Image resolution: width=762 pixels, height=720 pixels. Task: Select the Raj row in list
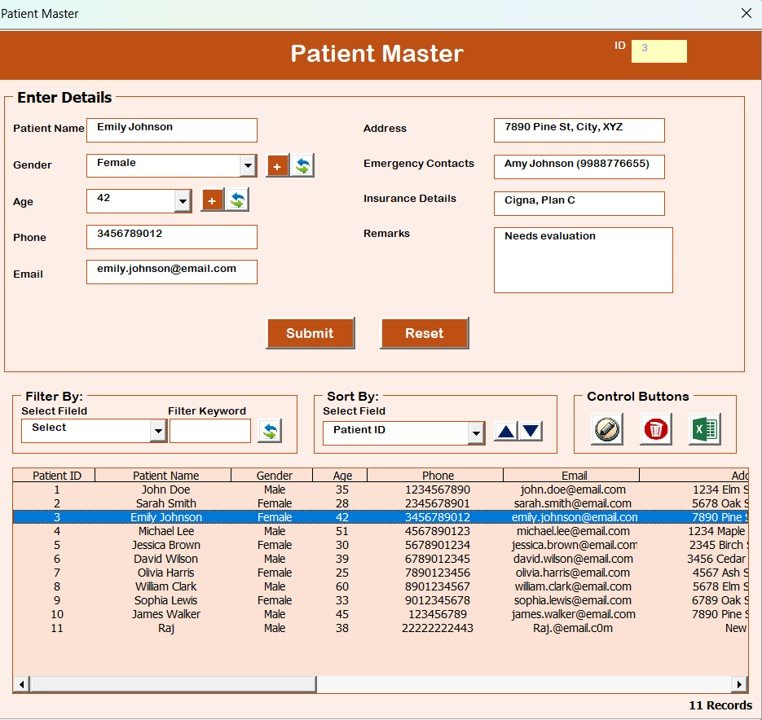380,628
